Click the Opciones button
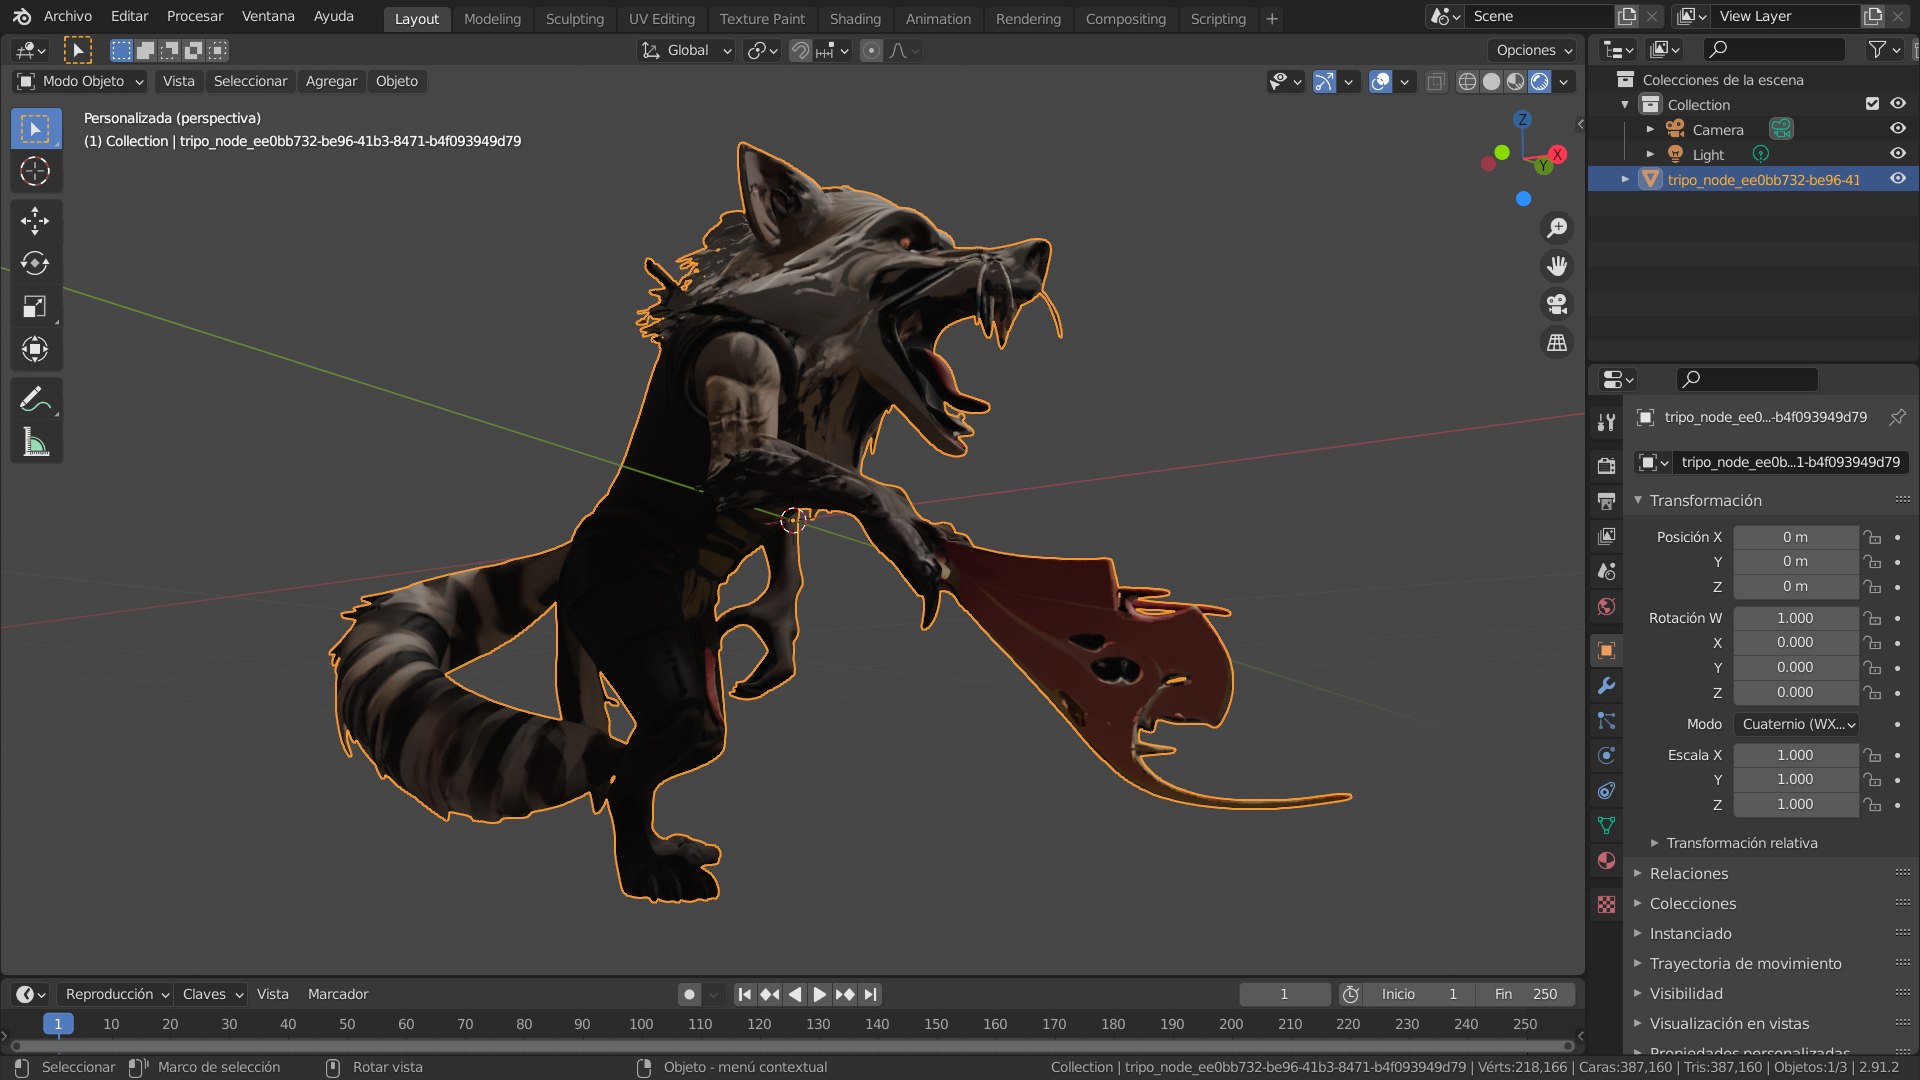Screen dimensions: 1920x1080 1533,50
